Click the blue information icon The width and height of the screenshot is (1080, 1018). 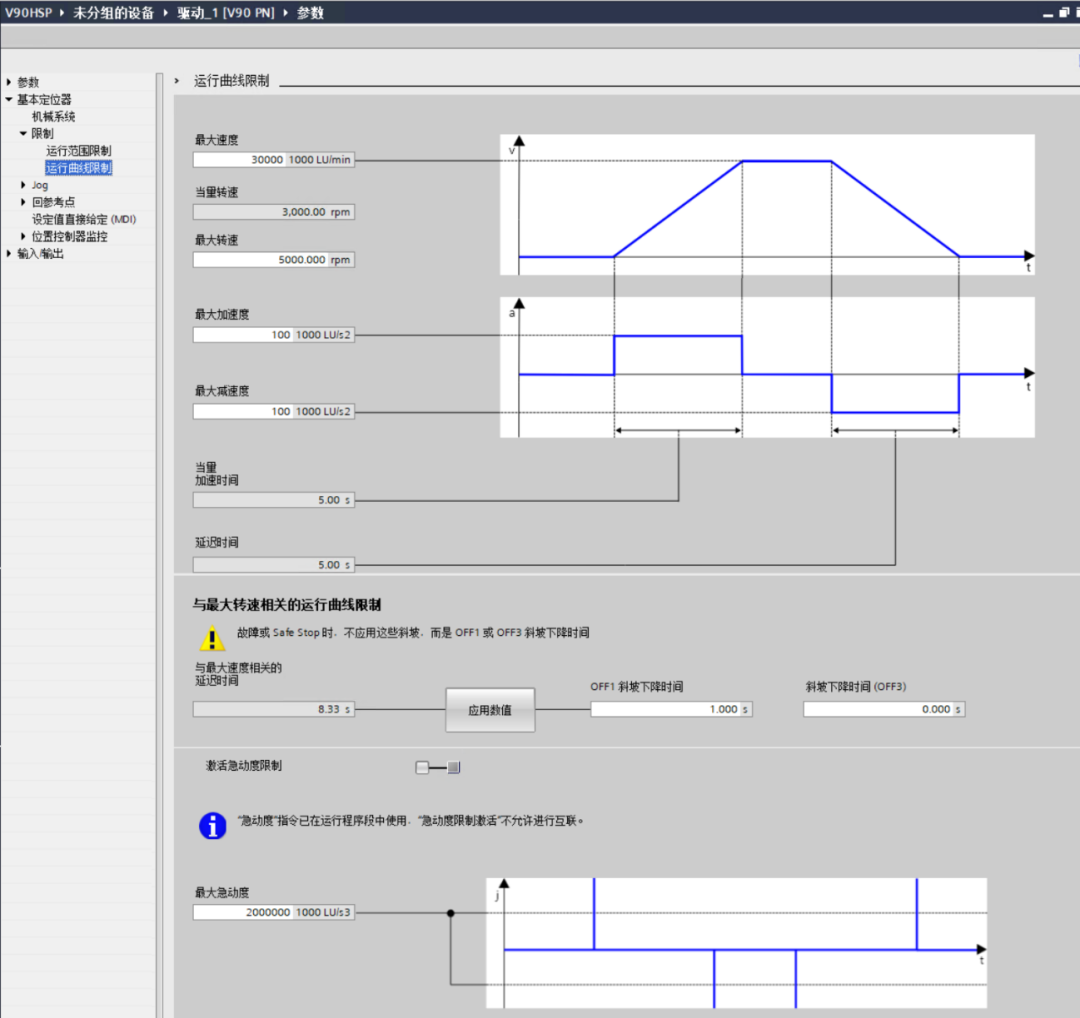click(x=213, y=826)
